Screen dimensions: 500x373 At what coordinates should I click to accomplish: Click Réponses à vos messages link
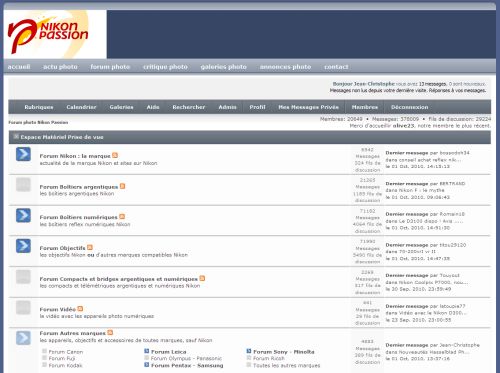[x=457, y=90]
